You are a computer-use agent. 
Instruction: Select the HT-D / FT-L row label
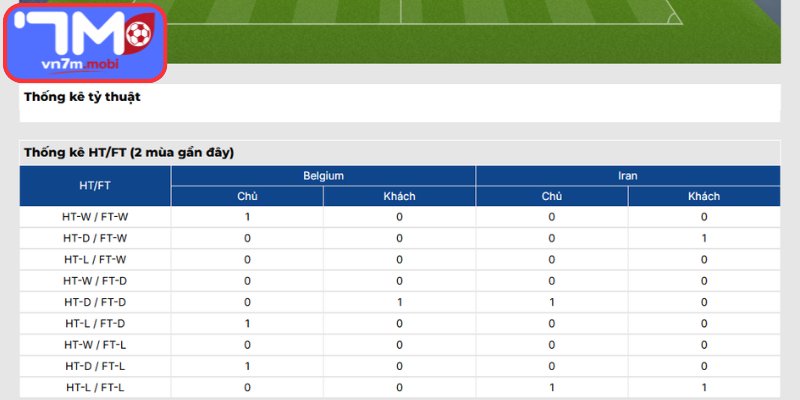(95, 366)
